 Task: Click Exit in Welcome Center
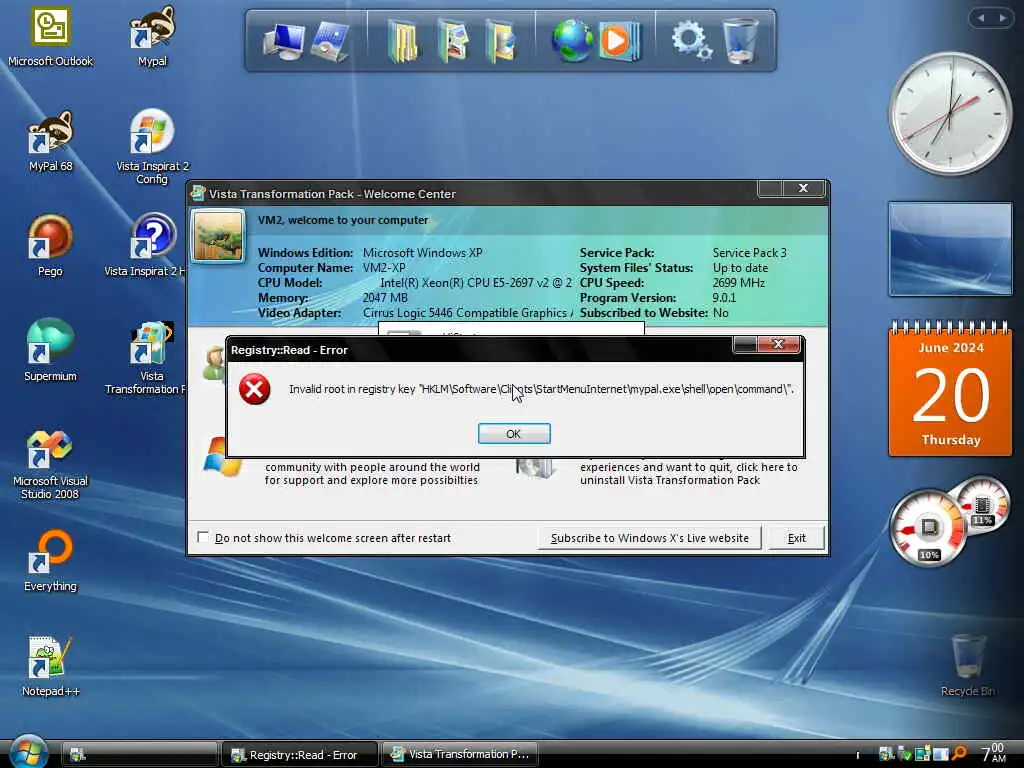pyautogui.click(x=797, y=538)
